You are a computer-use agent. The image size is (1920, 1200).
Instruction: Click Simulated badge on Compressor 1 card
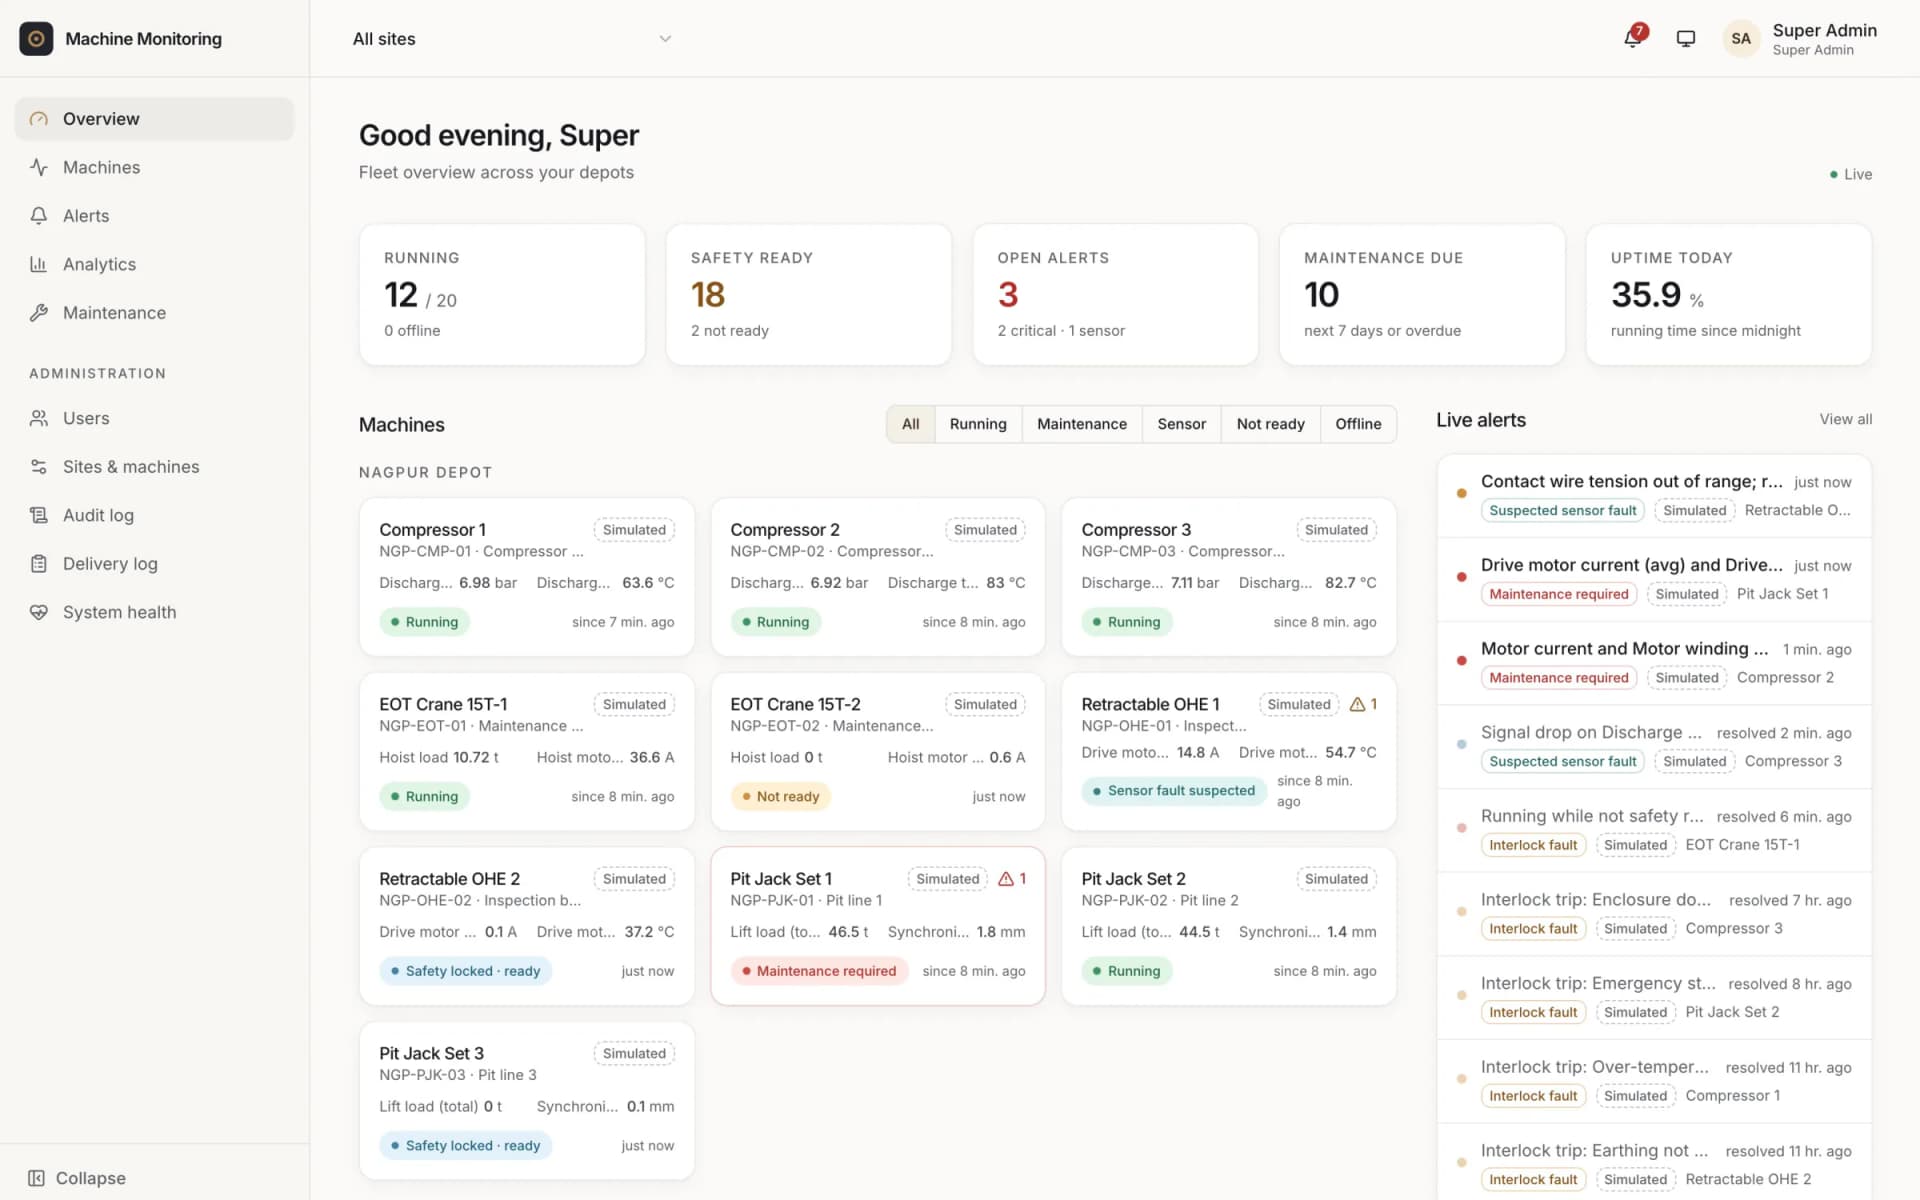pos(634,530)
